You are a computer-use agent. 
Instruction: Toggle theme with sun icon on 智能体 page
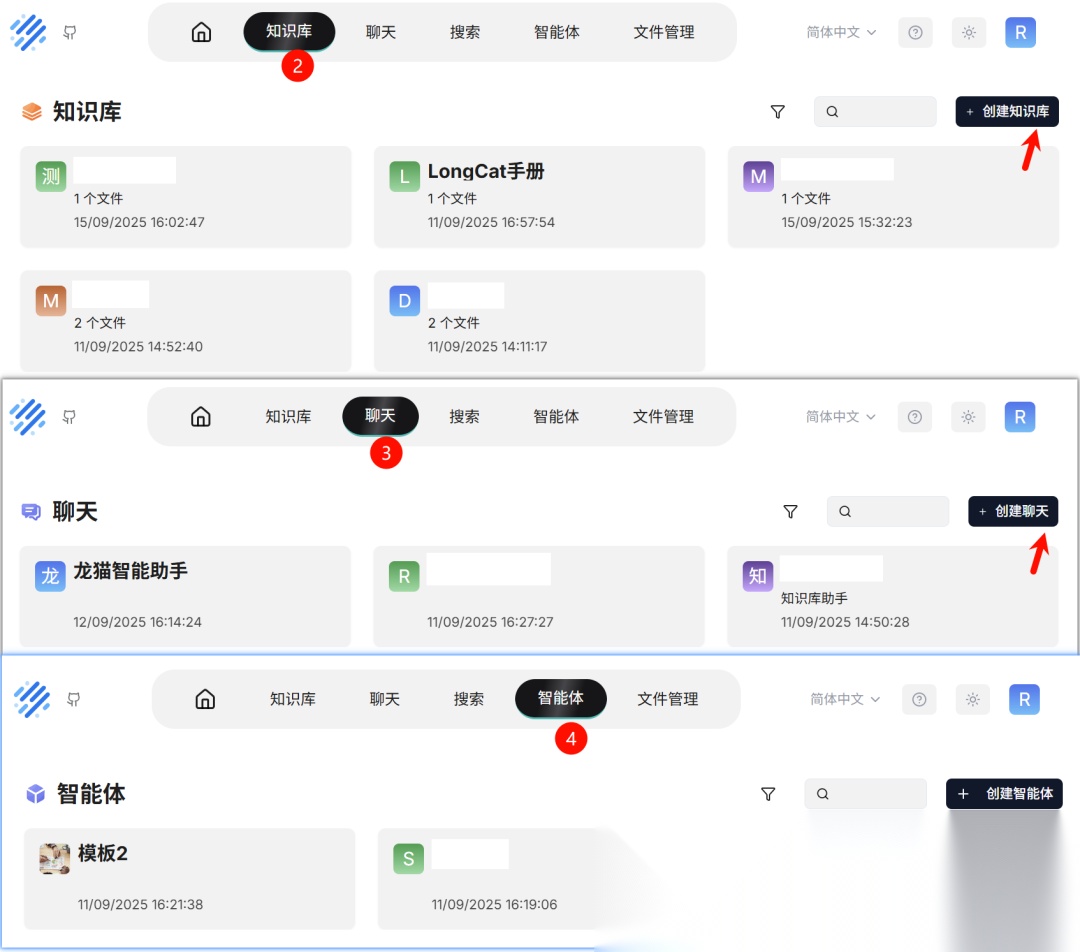click(x=972, y=699)
